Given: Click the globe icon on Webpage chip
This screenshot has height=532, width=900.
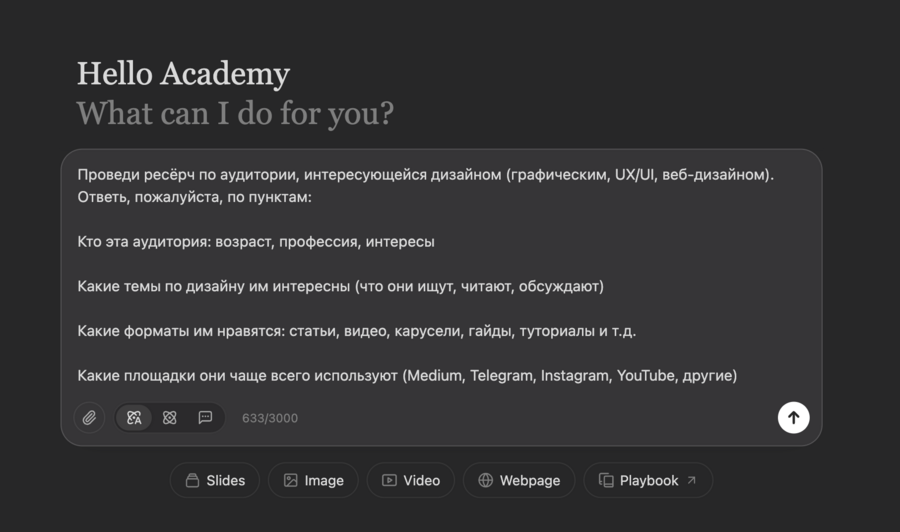Looking at the screenshot, I should click(486, 481).
